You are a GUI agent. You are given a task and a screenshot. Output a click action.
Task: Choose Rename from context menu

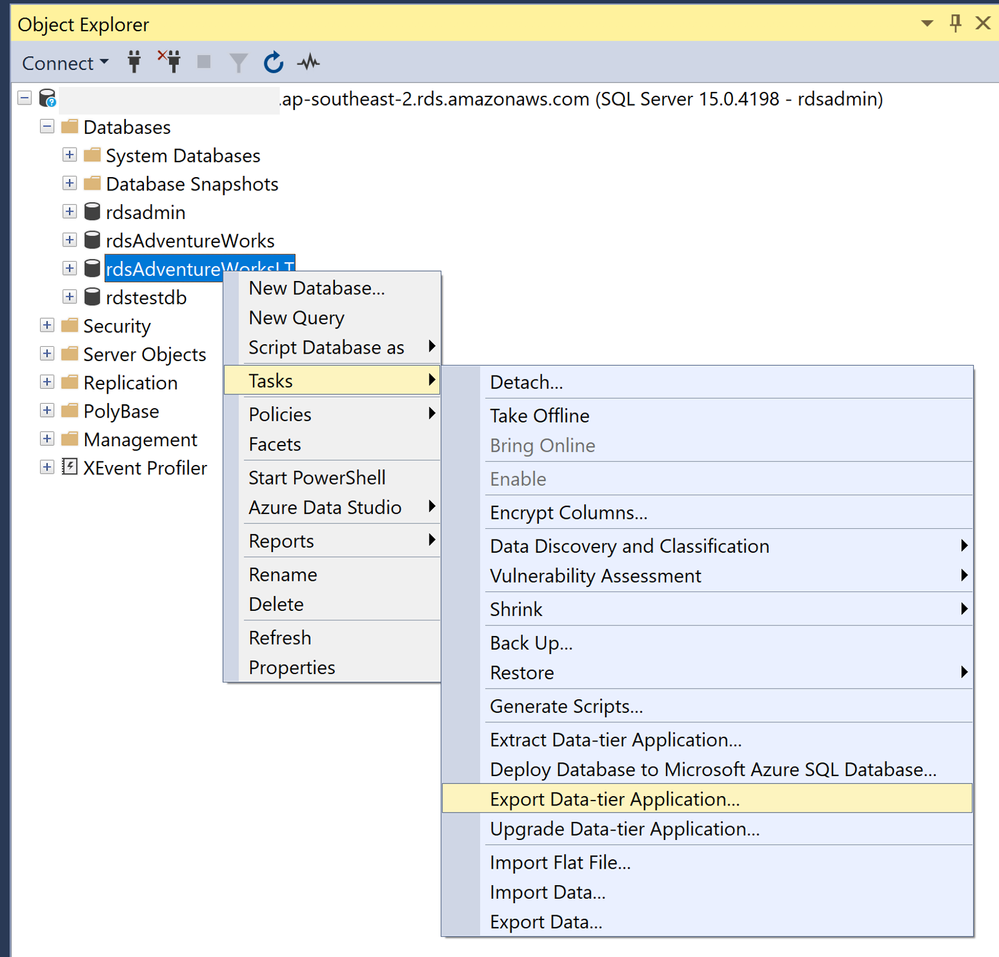pyautogui.click(x=333, y=574)
